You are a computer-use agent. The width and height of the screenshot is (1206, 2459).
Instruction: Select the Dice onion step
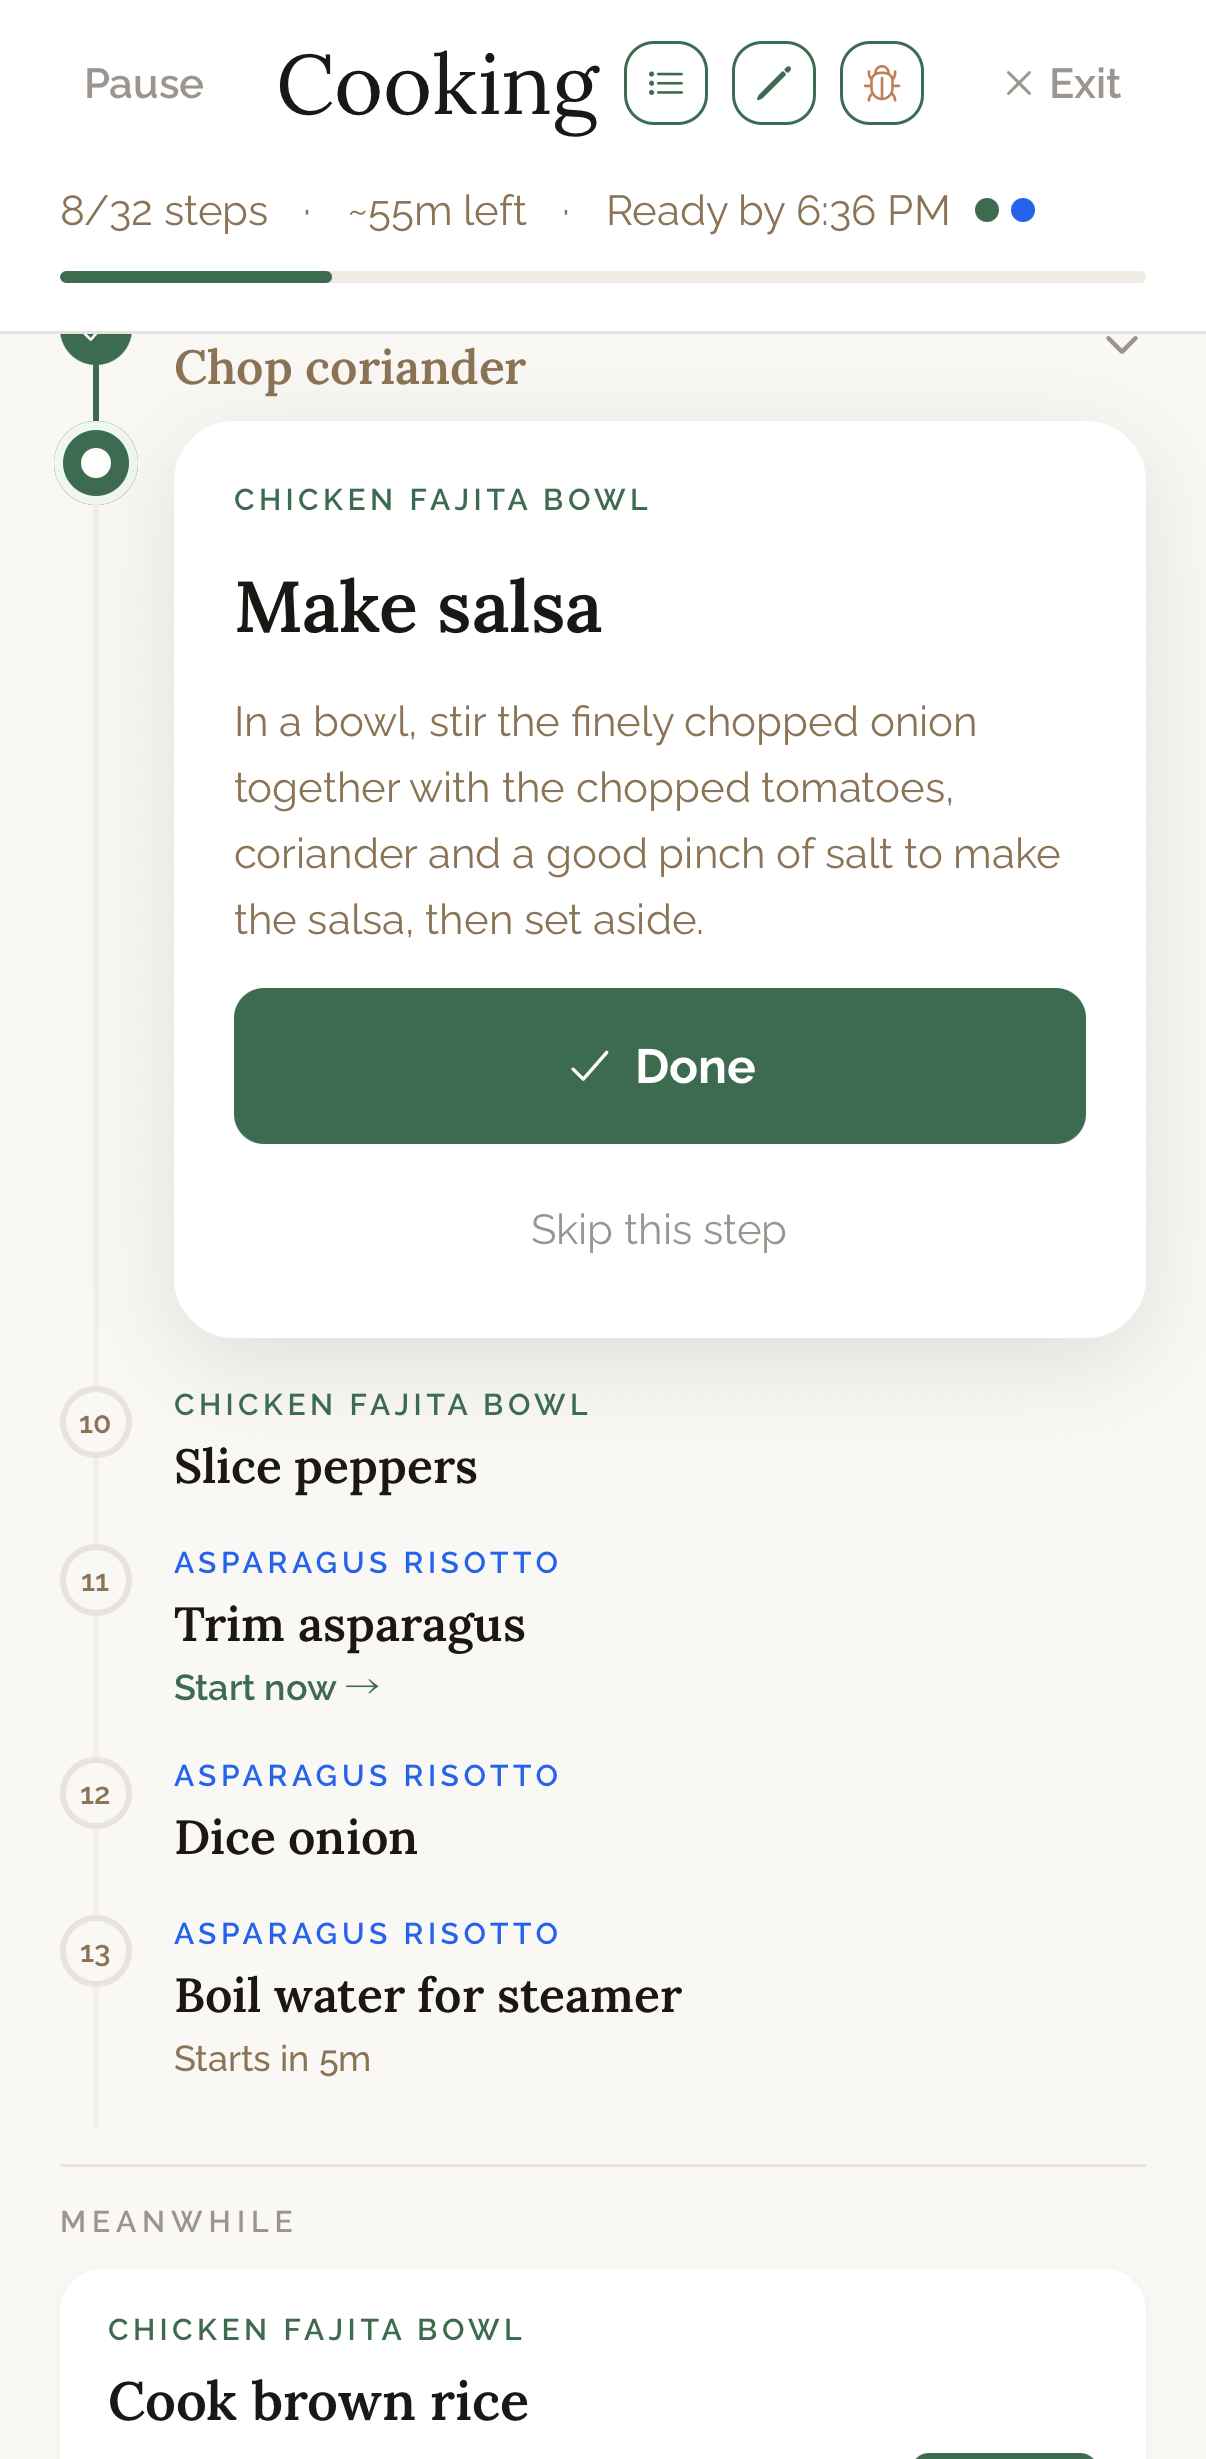click(296, 1838)
